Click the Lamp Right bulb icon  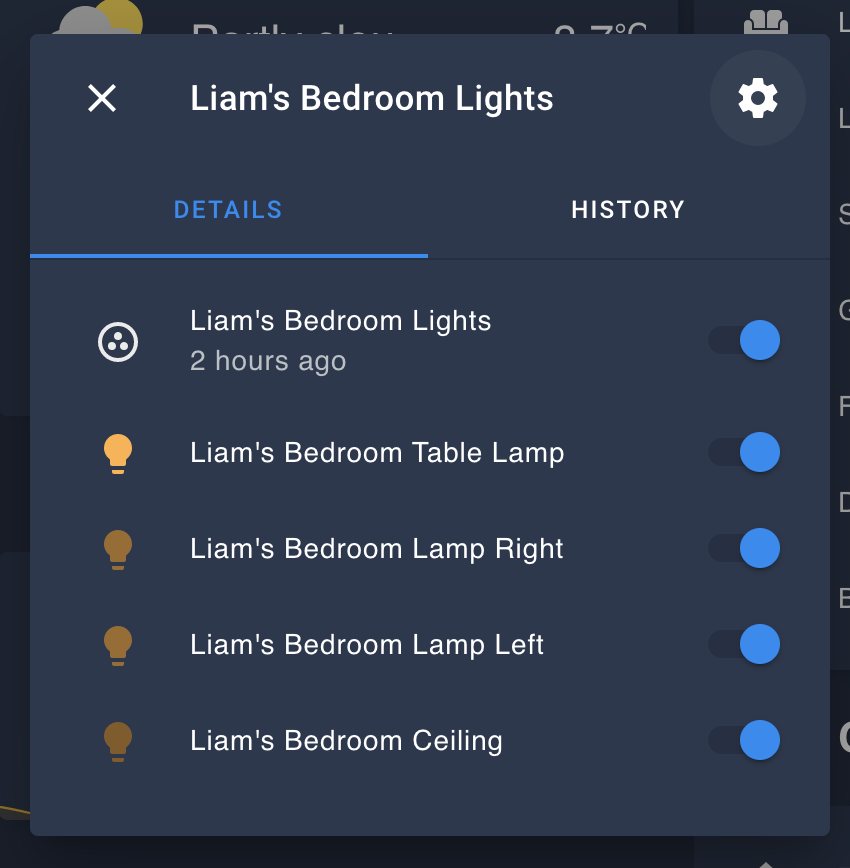click(x=118, y=549)
